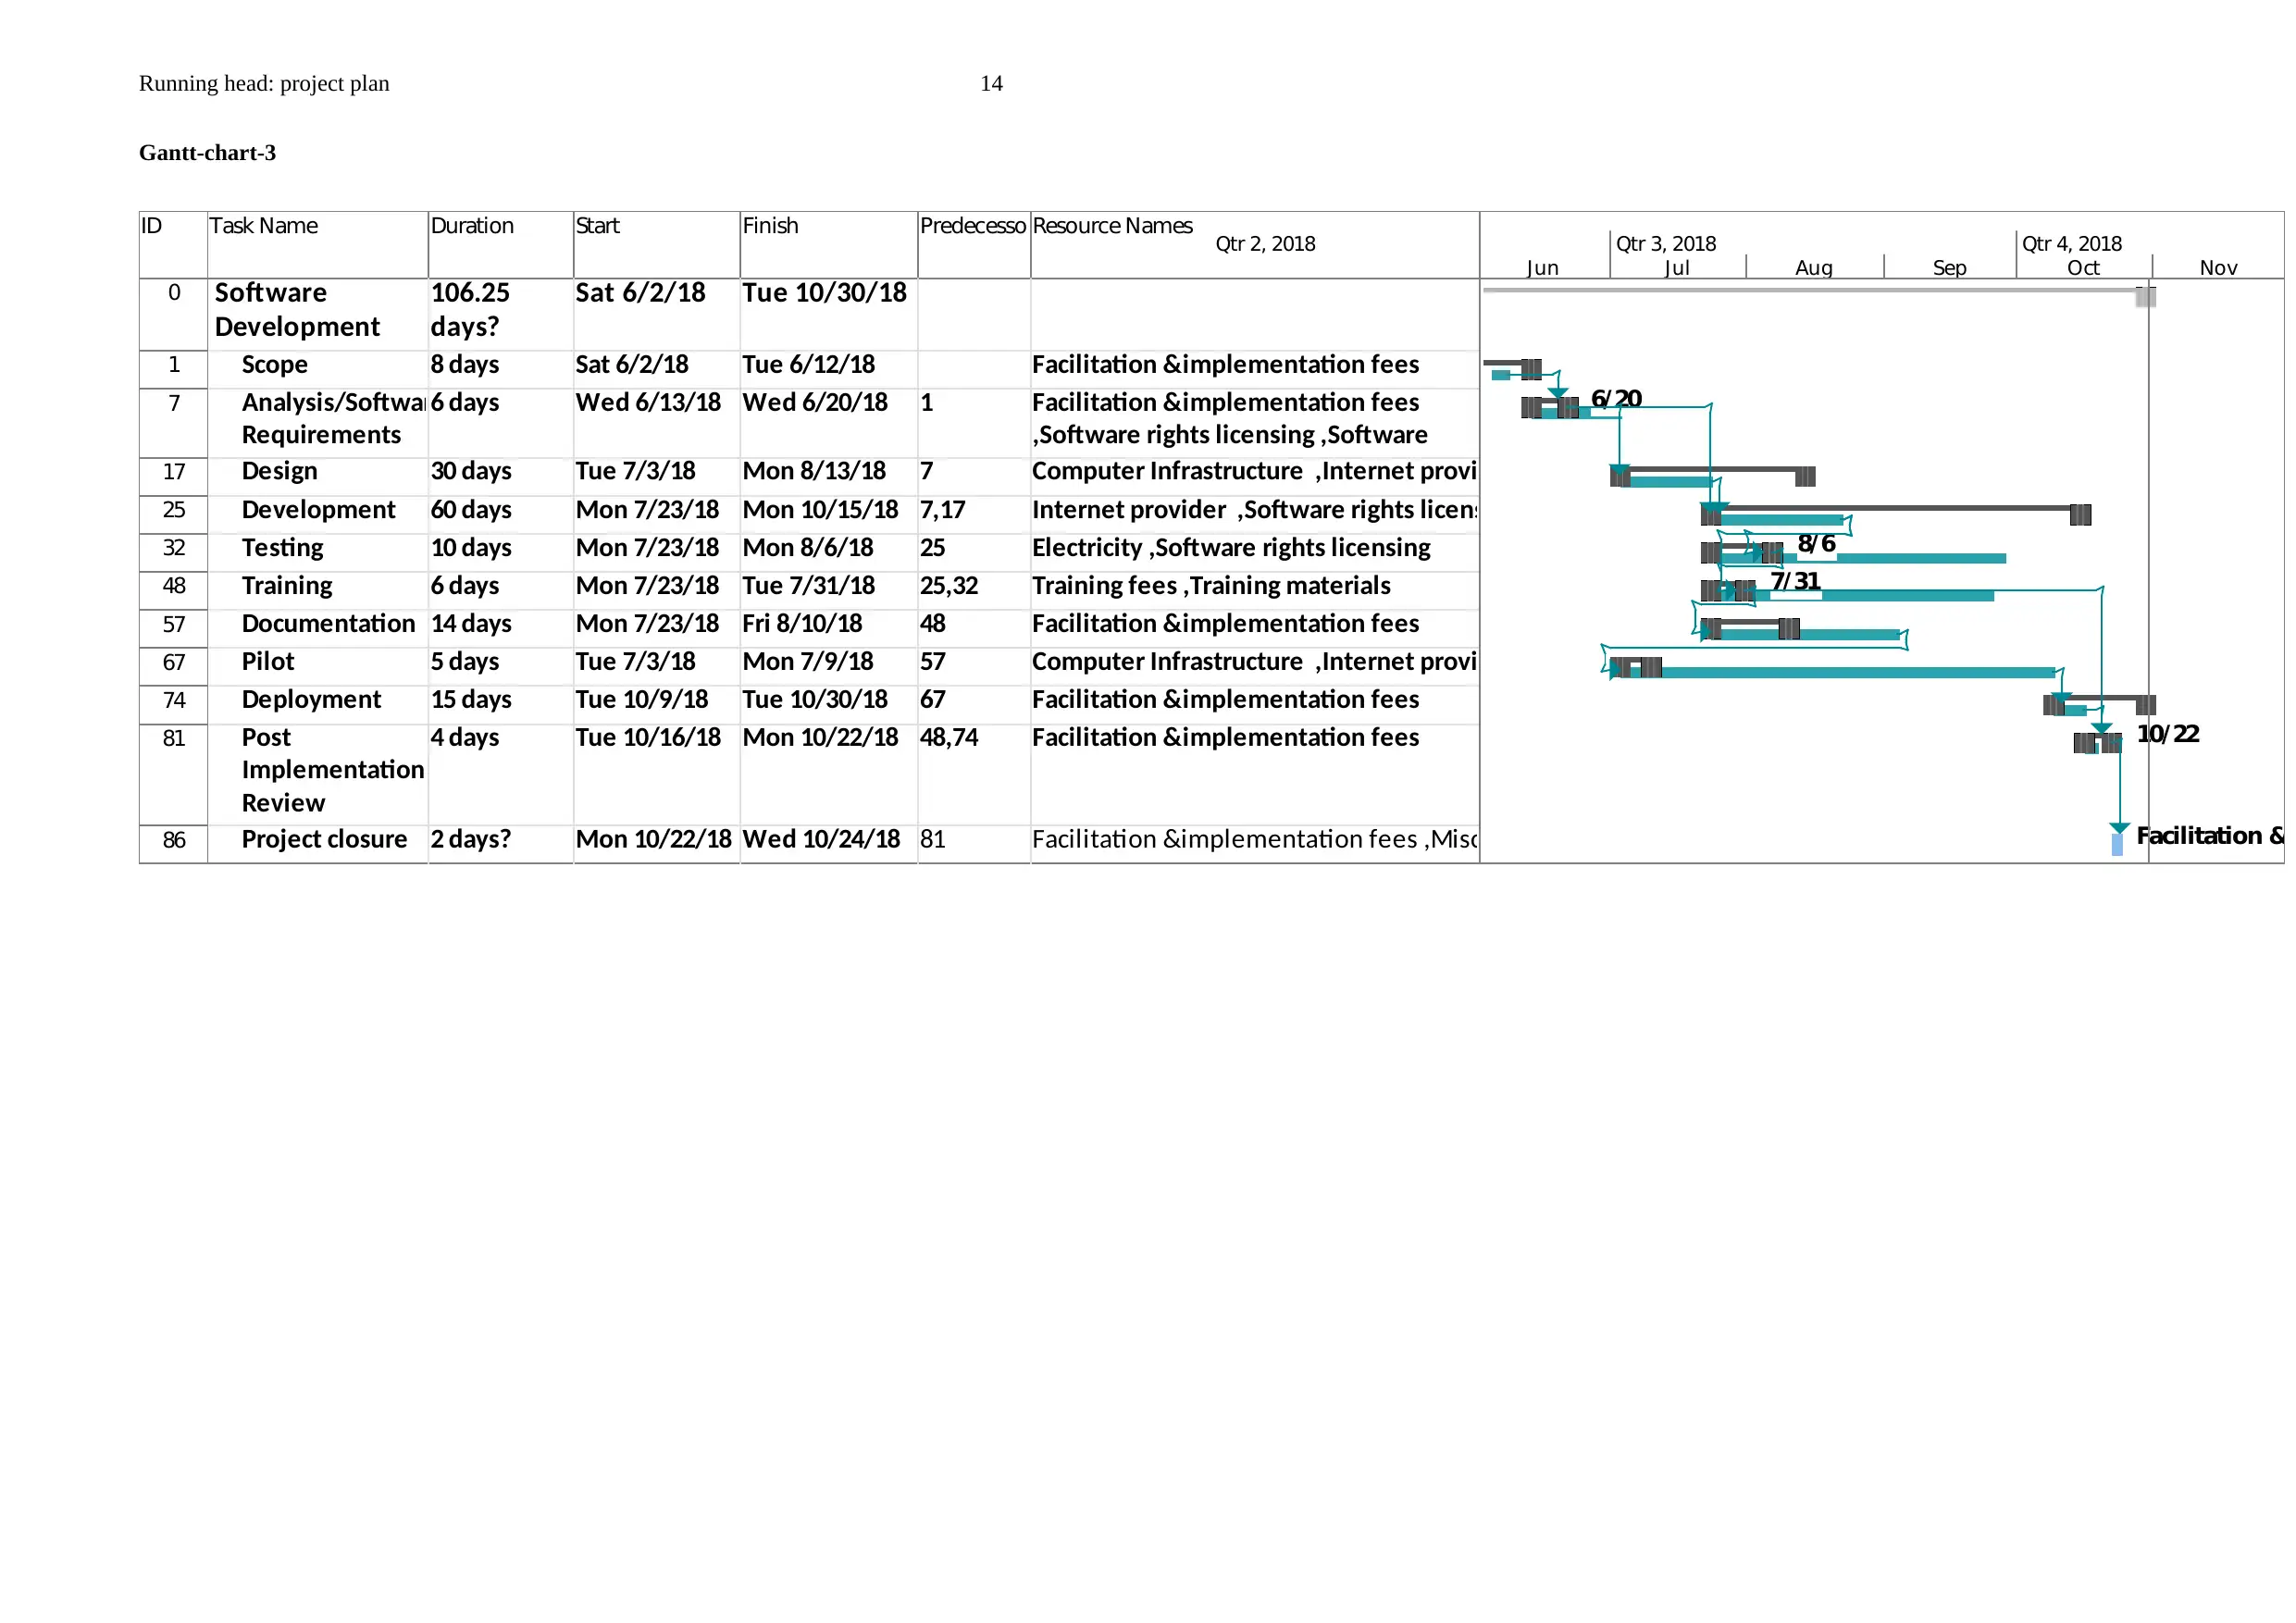Click the 7/31 bar label in Gantt chart

pos(1796,582)
